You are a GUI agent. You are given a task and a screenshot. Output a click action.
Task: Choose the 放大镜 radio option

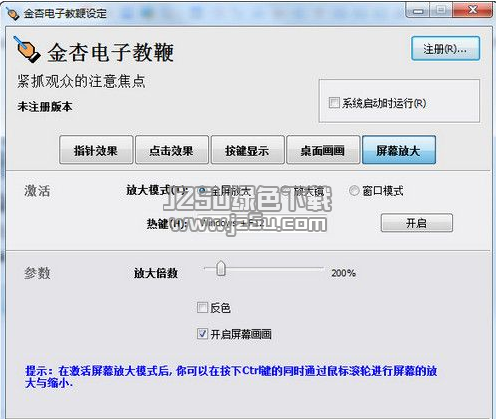click(x=286, y=191)
